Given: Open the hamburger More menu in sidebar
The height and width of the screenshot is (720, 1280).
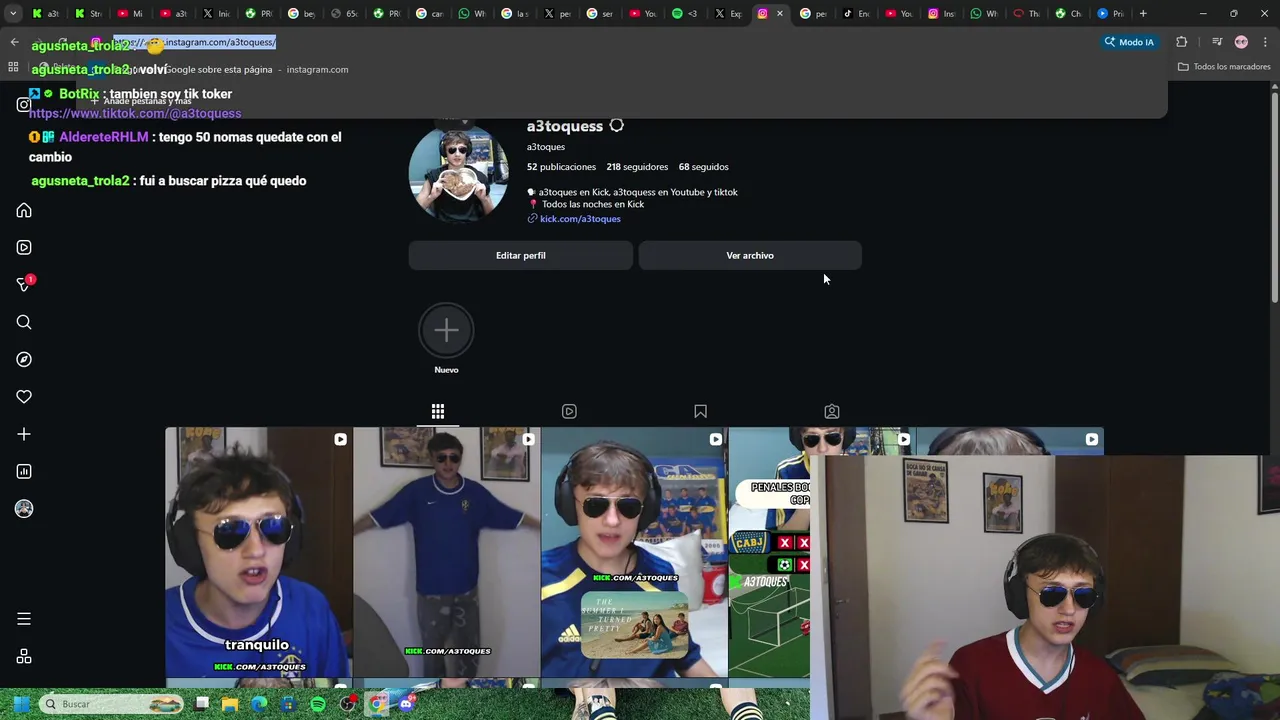Looking at the screenshot, I should [x=24, y=619].
